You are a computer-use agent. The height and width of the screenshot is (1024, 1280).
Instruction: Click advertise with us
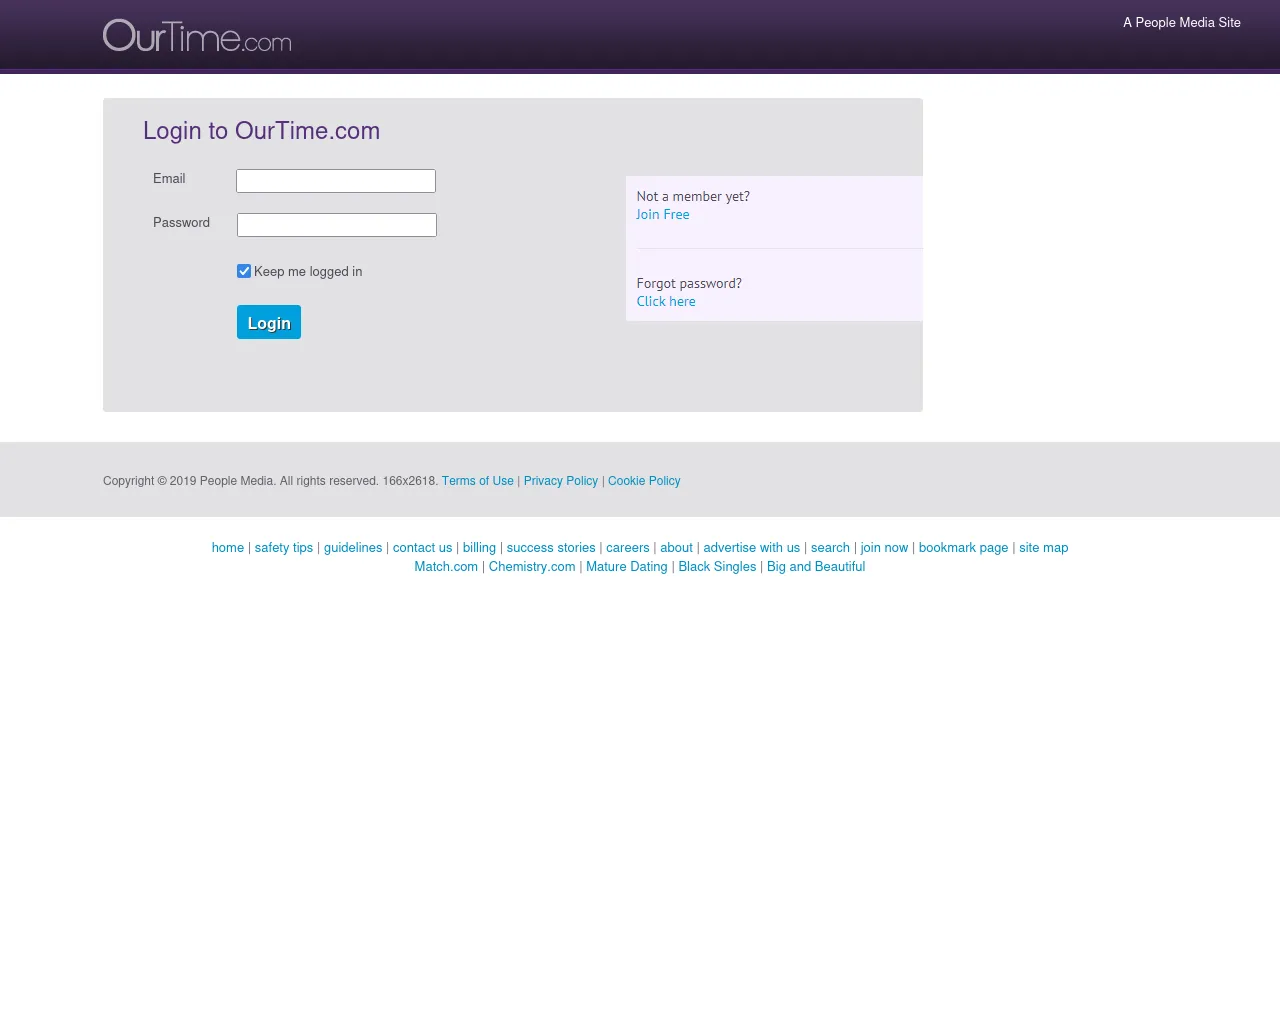pyautogui.click(x=752, y=548)
